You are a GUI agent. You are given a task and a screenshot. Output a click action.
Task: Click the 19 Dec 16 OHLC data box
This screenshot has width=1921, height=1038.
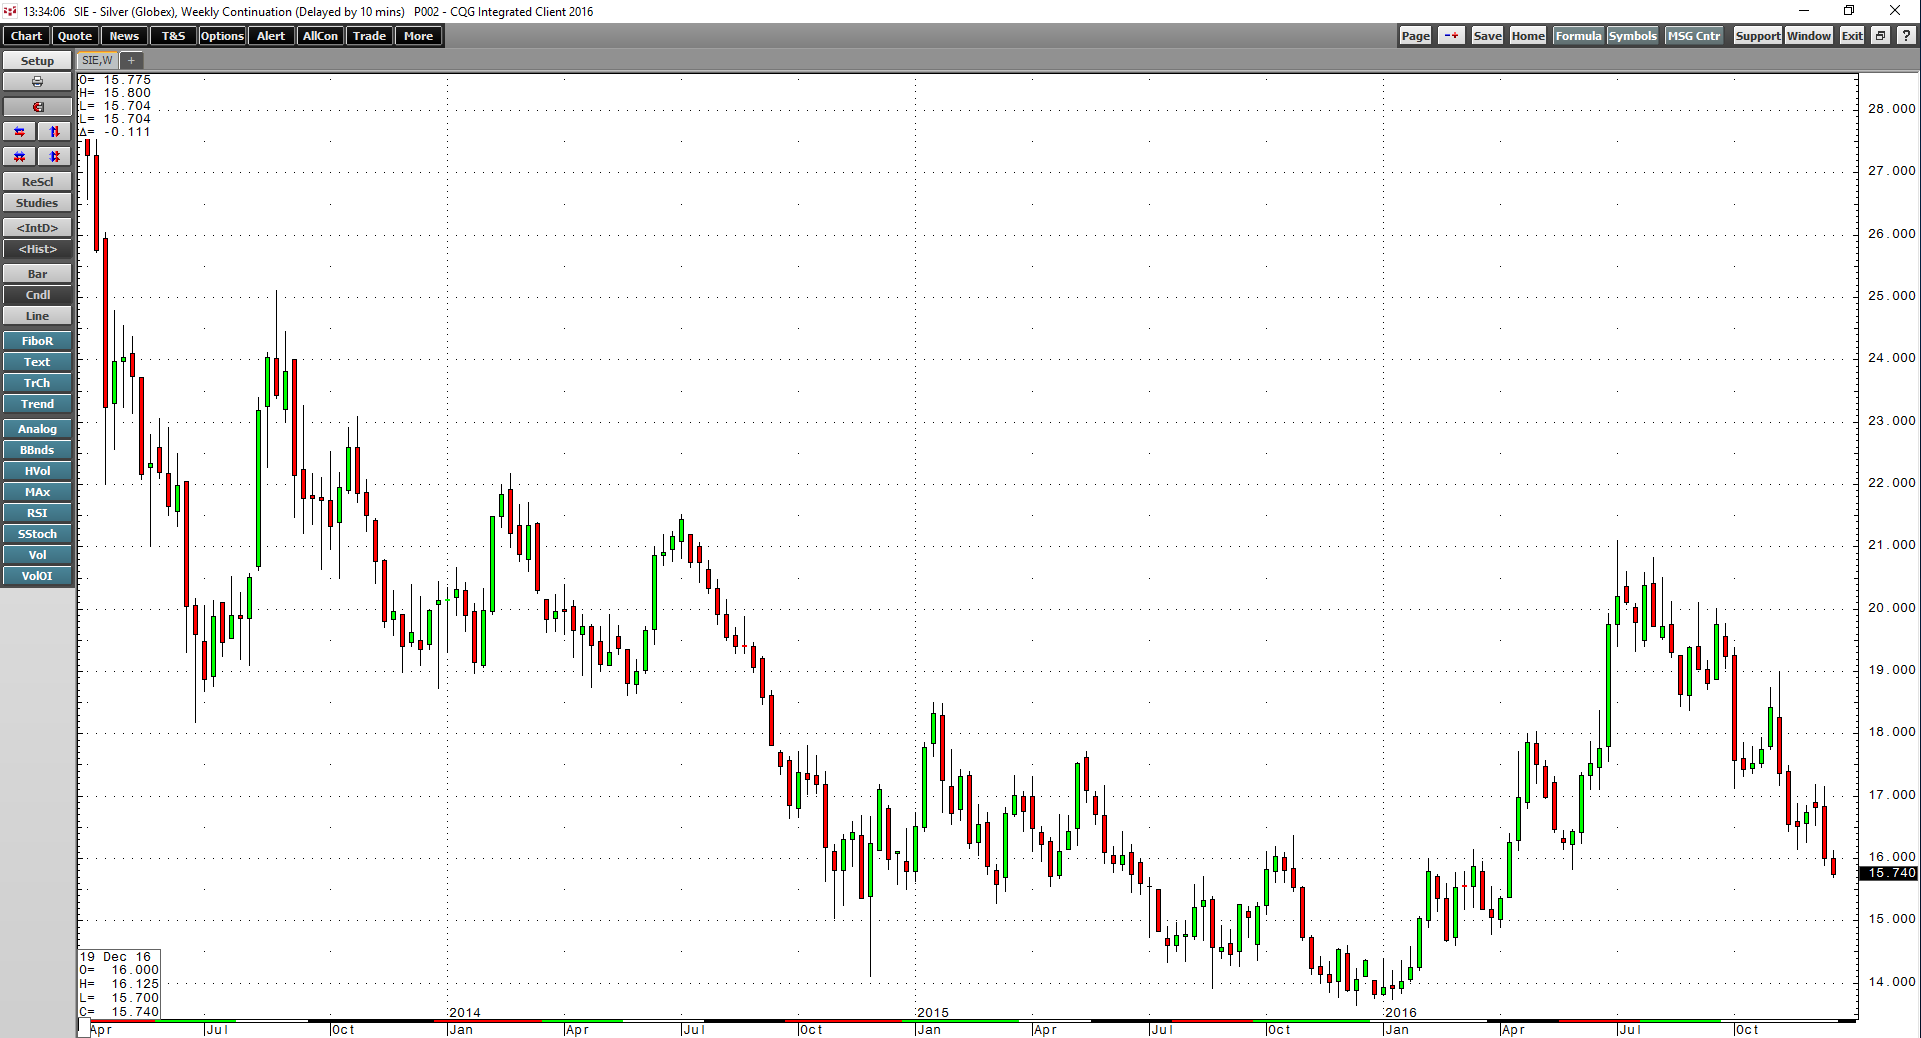coord(119,984)
